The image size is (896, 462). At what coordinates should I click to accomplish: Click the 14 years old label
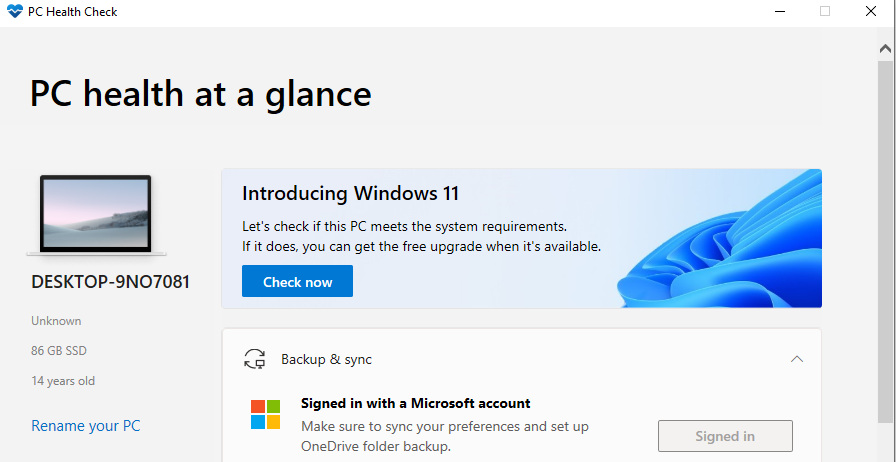click(63, 381)
